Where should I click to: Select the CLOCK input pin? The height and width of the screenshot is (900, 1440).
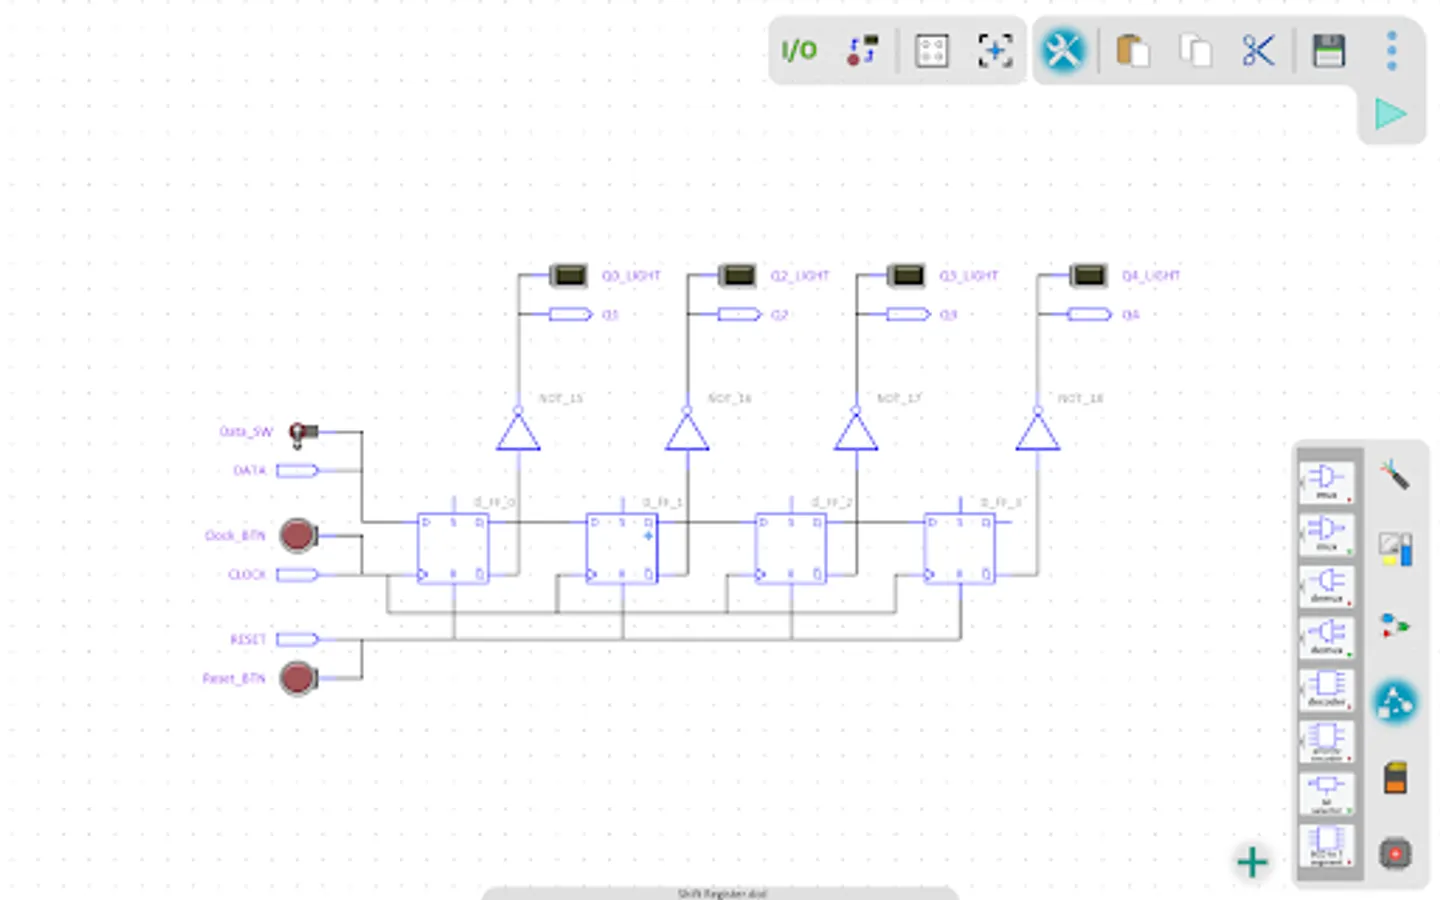(x=297, y=574)
